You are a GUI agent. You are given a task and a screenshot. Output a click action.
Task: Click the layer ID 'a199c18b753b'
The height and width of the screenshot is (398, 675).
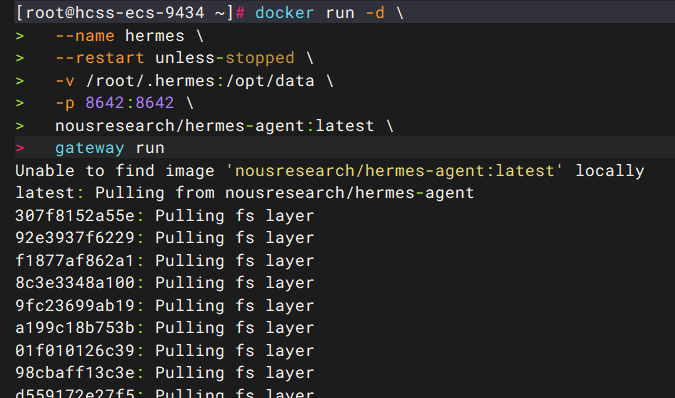pyautogui.click(x=75, y=327)
